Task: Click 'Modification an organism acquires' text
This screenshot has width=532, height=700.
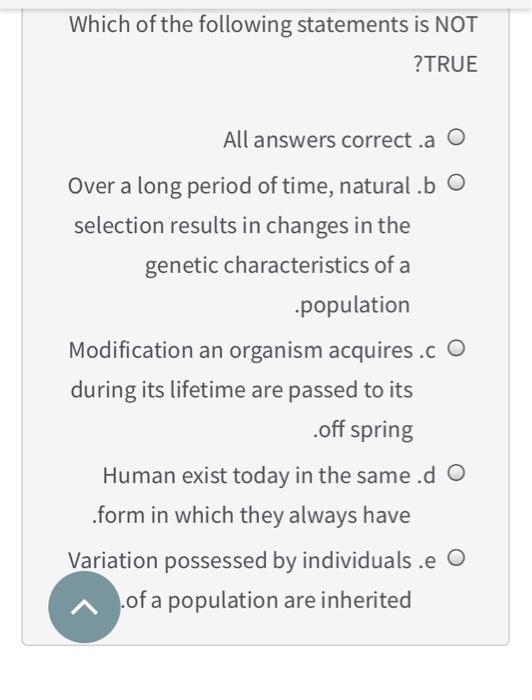Action: (241, 350)
